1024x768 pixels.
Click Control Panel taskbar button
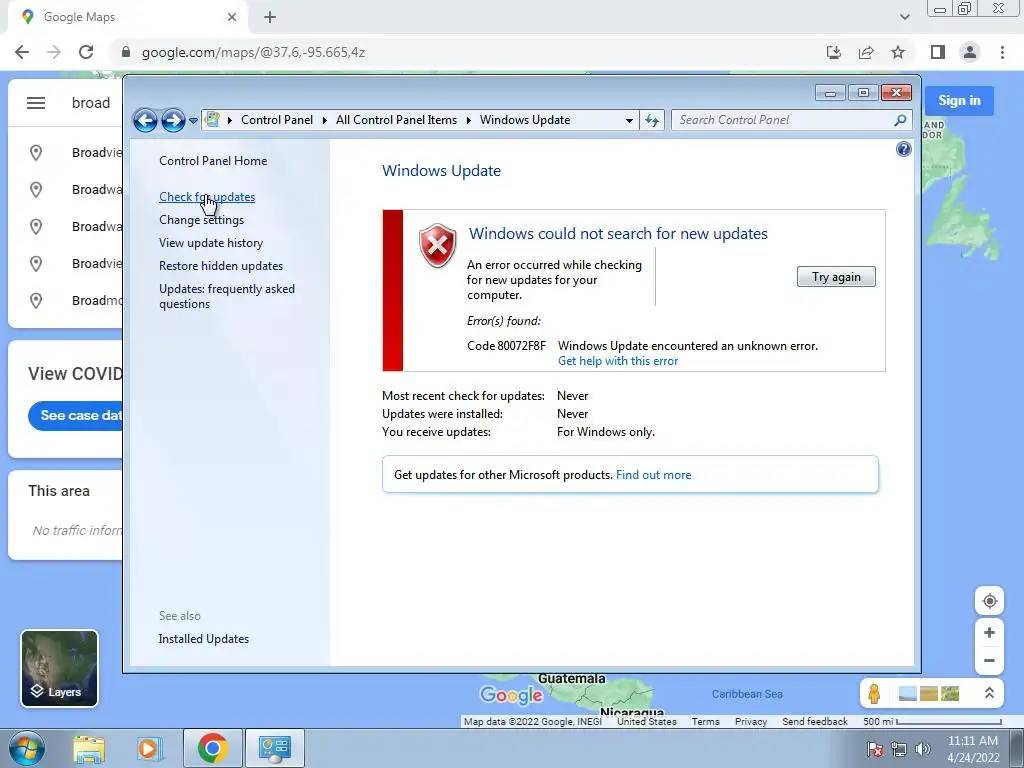coord(274,748)
